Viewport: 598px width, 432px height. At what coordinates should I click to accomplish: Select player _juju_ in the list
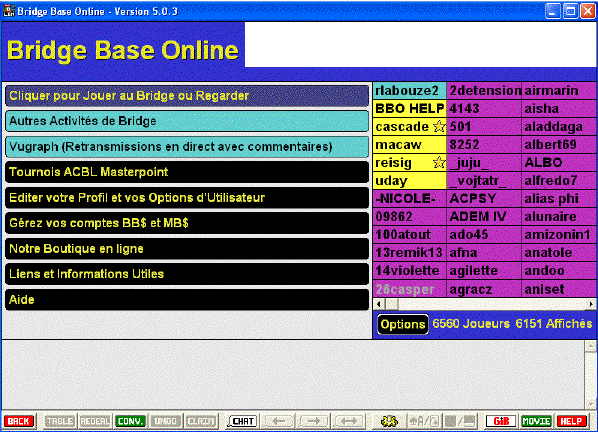pos(484,162)
